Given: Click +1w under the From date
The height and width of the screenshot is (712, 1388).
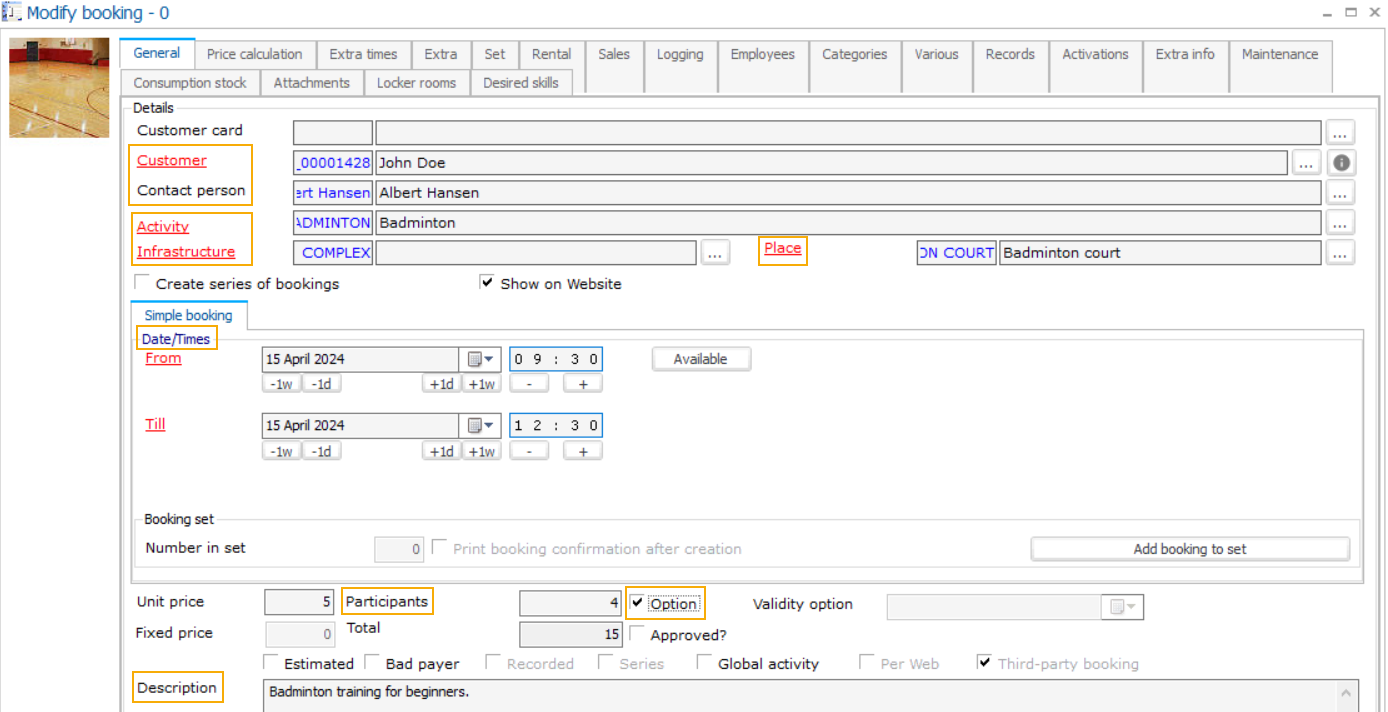Looking at the screenshot, I should click(x=481, y=384).
